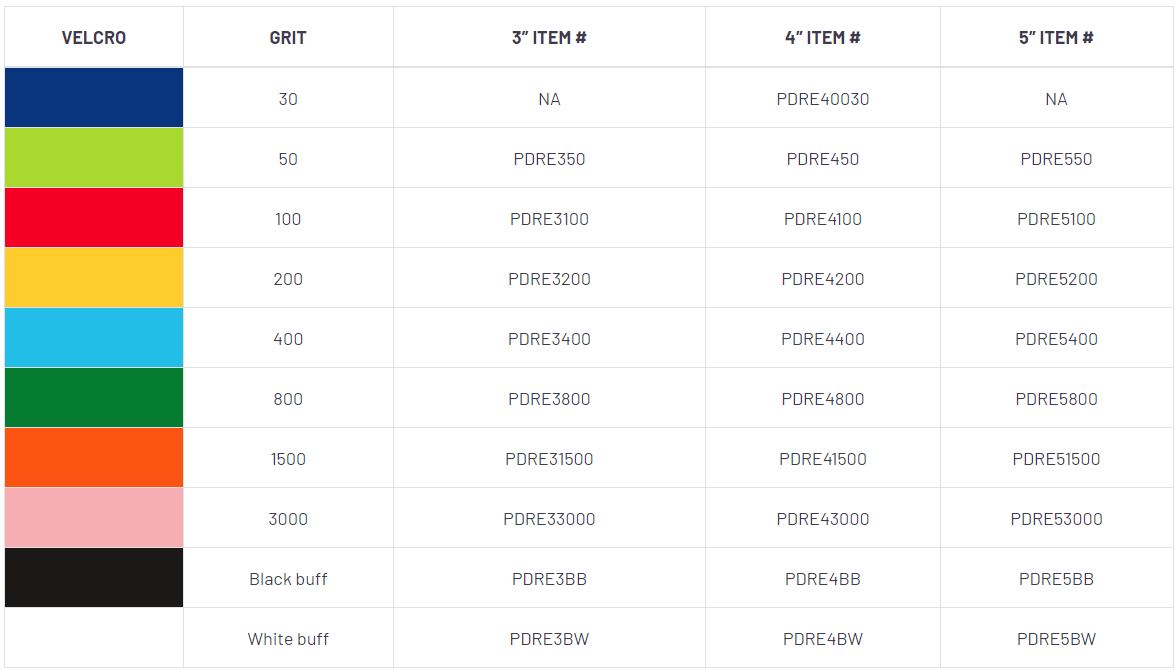Screen dimensions: 1176x670
Task: Select the 3" ITEM # header
Action: 549,38
